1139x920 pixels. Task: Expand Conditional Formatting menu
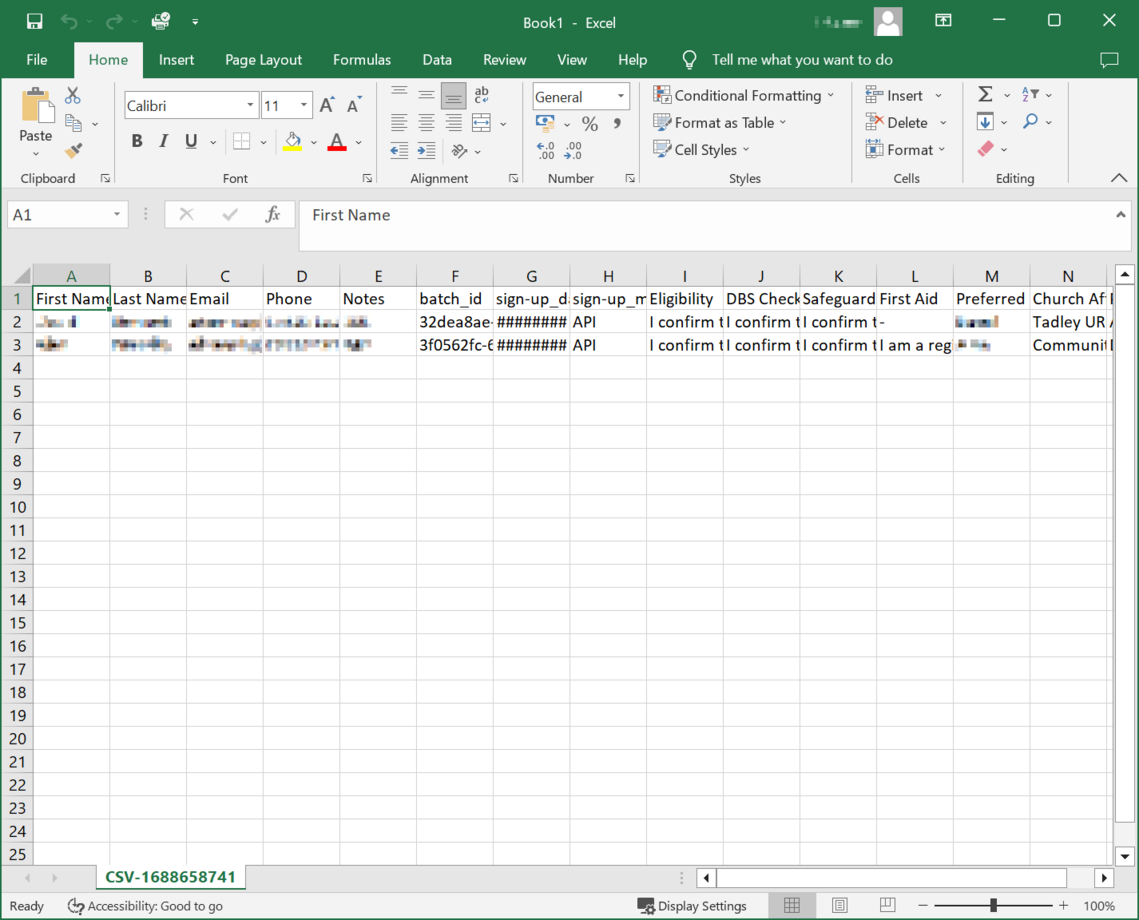point(744,95)
